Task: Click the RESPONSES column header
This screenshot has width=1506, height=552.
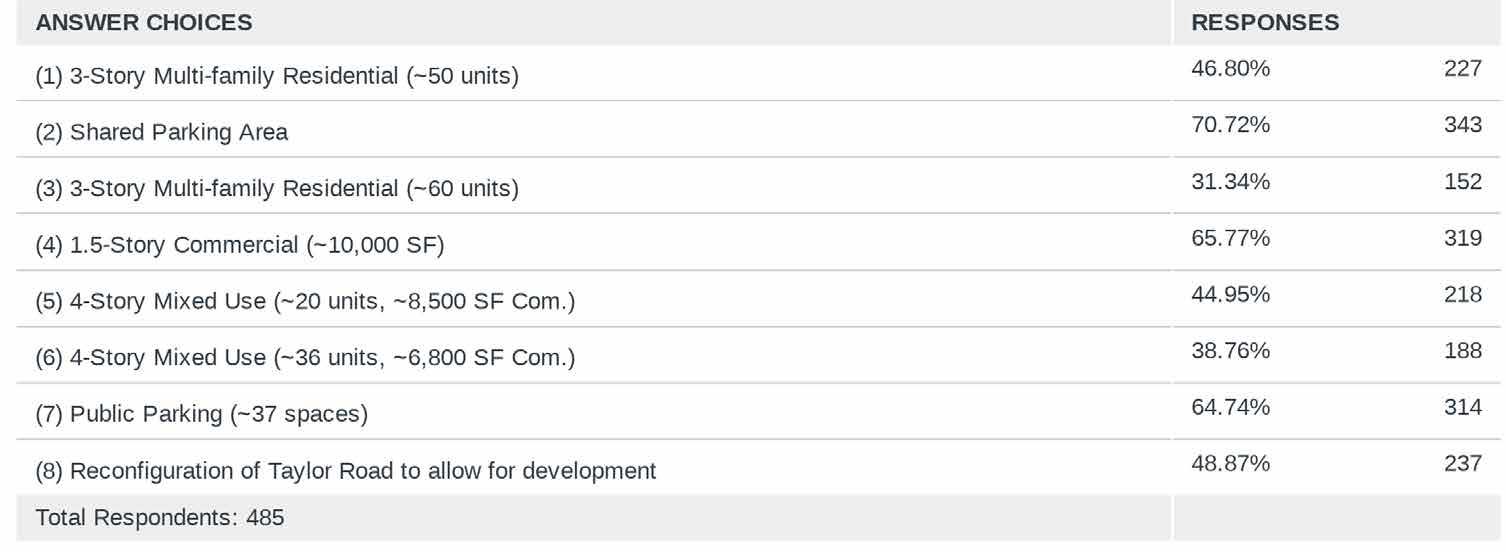Action: pos(1265,22)
